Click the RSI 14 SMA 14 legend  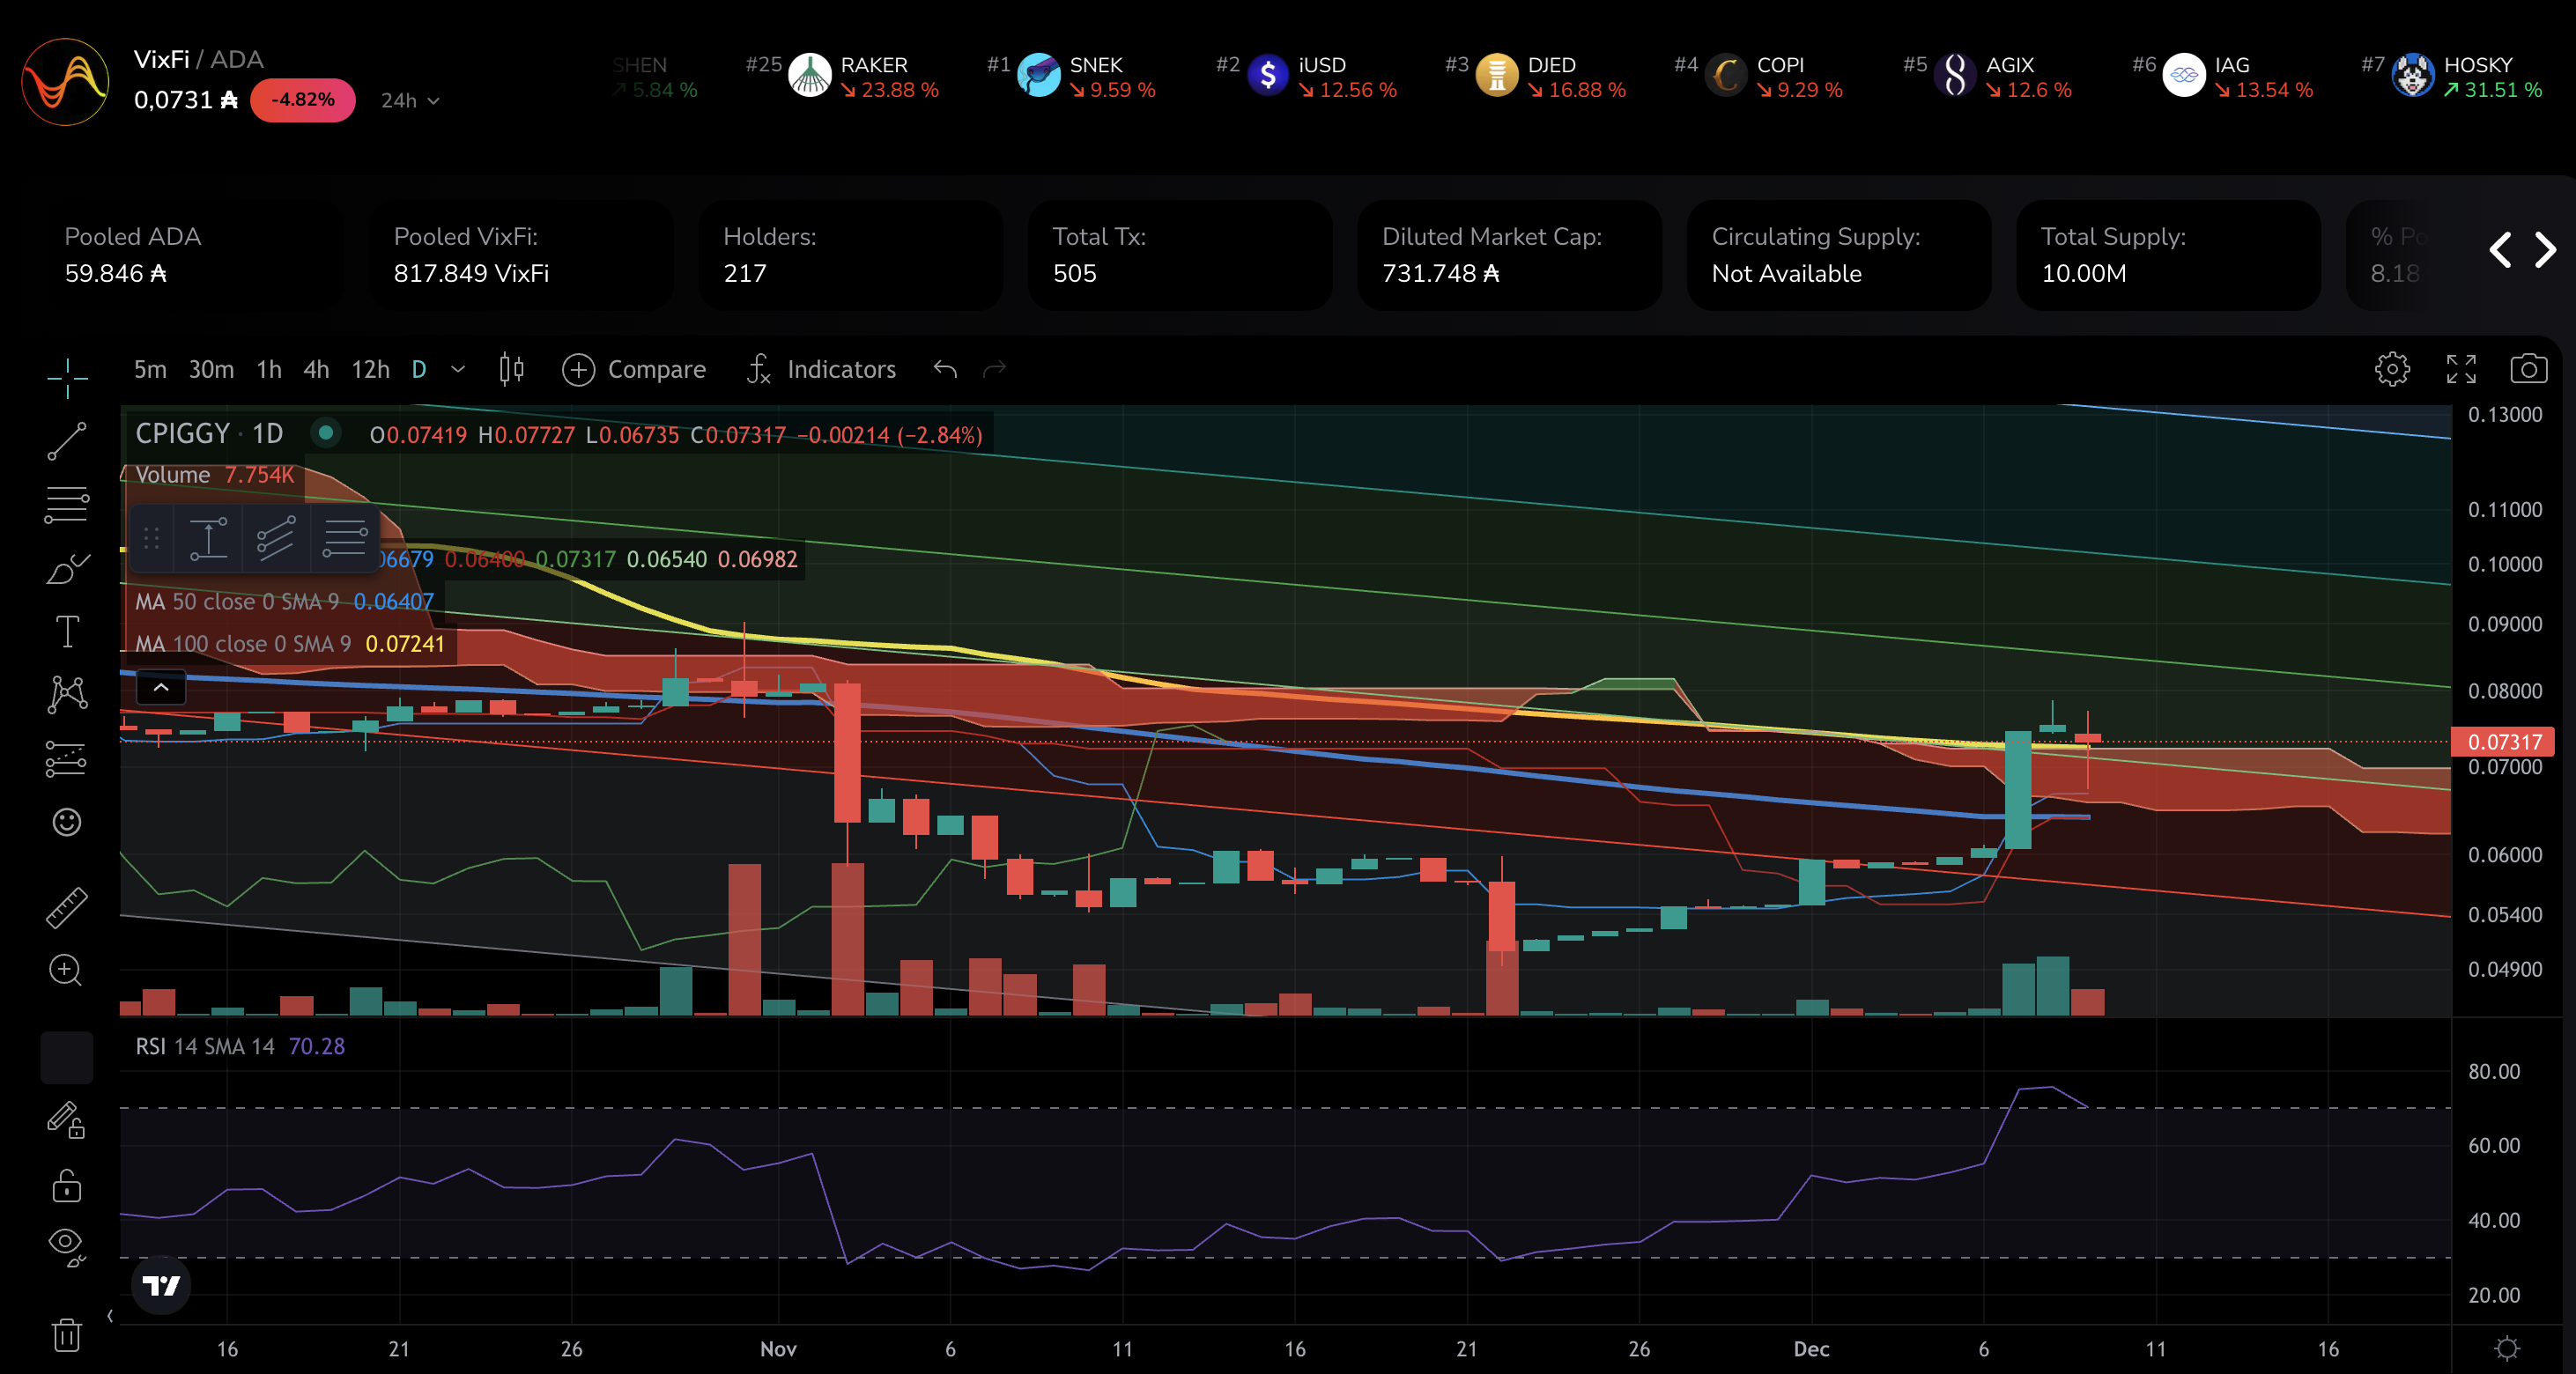click(240, 1046)
